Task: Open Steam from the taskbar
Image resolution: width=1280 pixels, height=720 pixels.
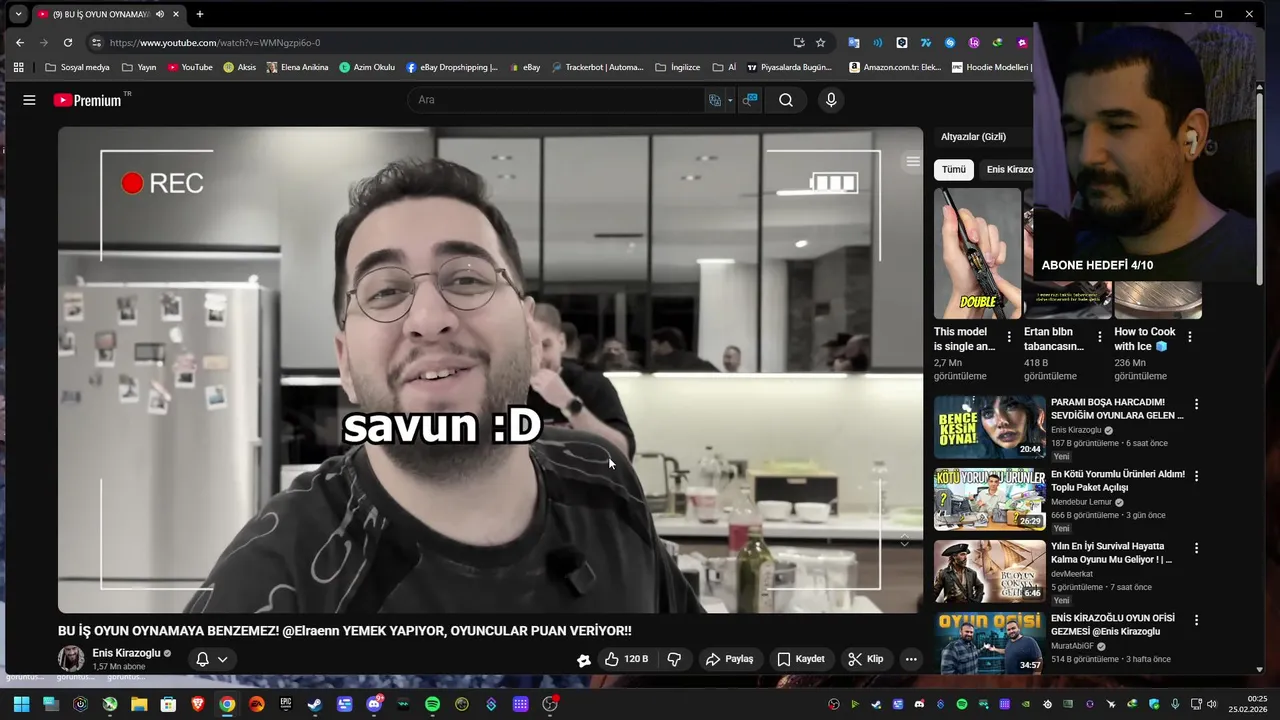Action: click(315, 704)
